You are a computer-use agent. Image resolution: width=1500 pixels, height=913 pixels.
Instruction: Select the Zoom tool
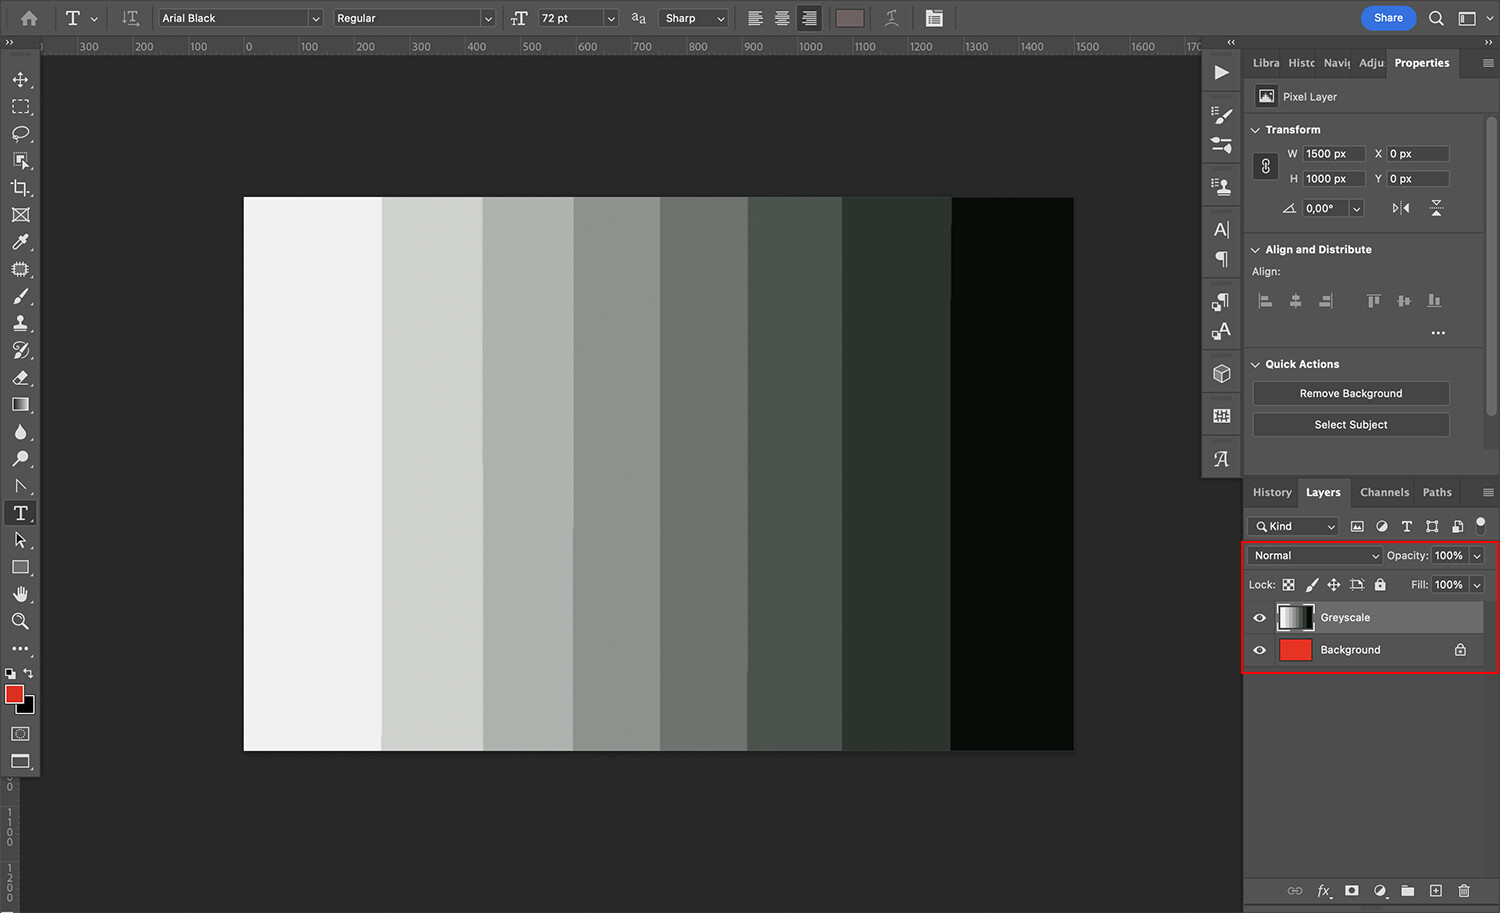pos(20,621)
